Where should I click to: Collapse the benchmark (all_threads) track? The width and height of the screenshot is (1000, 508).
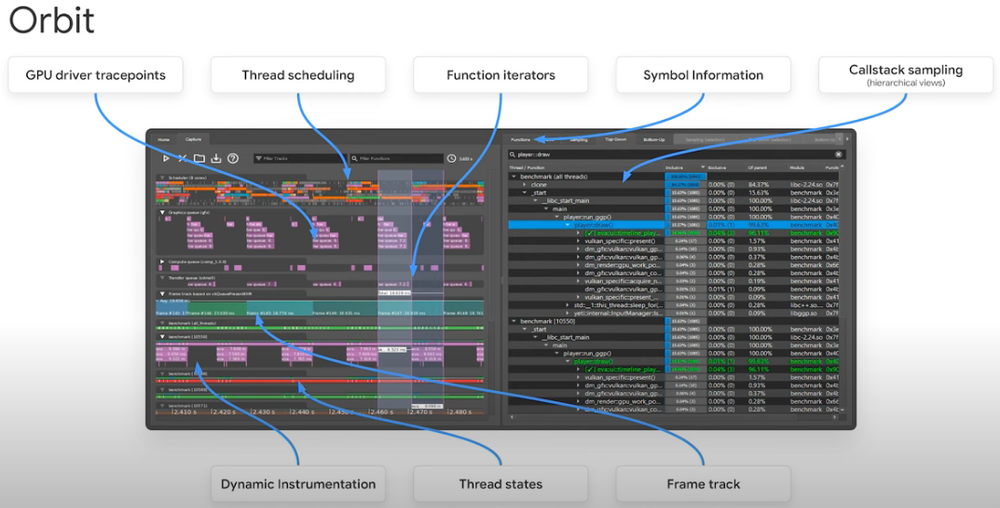pos(163,323)
